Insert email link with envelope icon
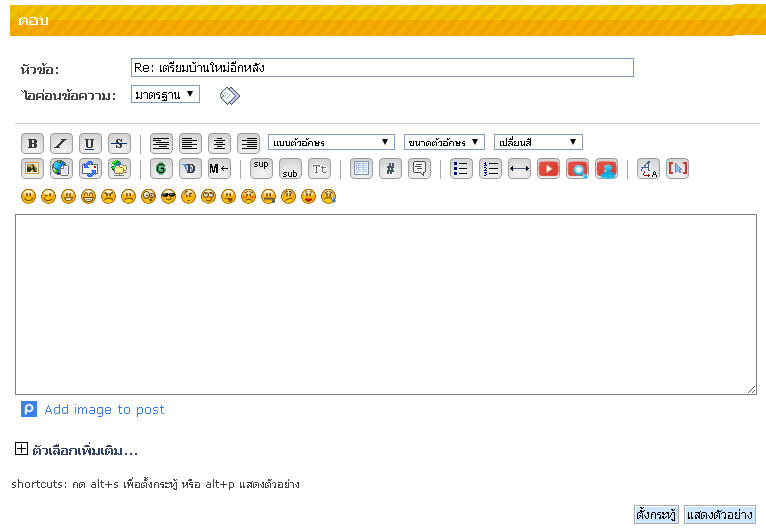 click(x=90, y=169)
